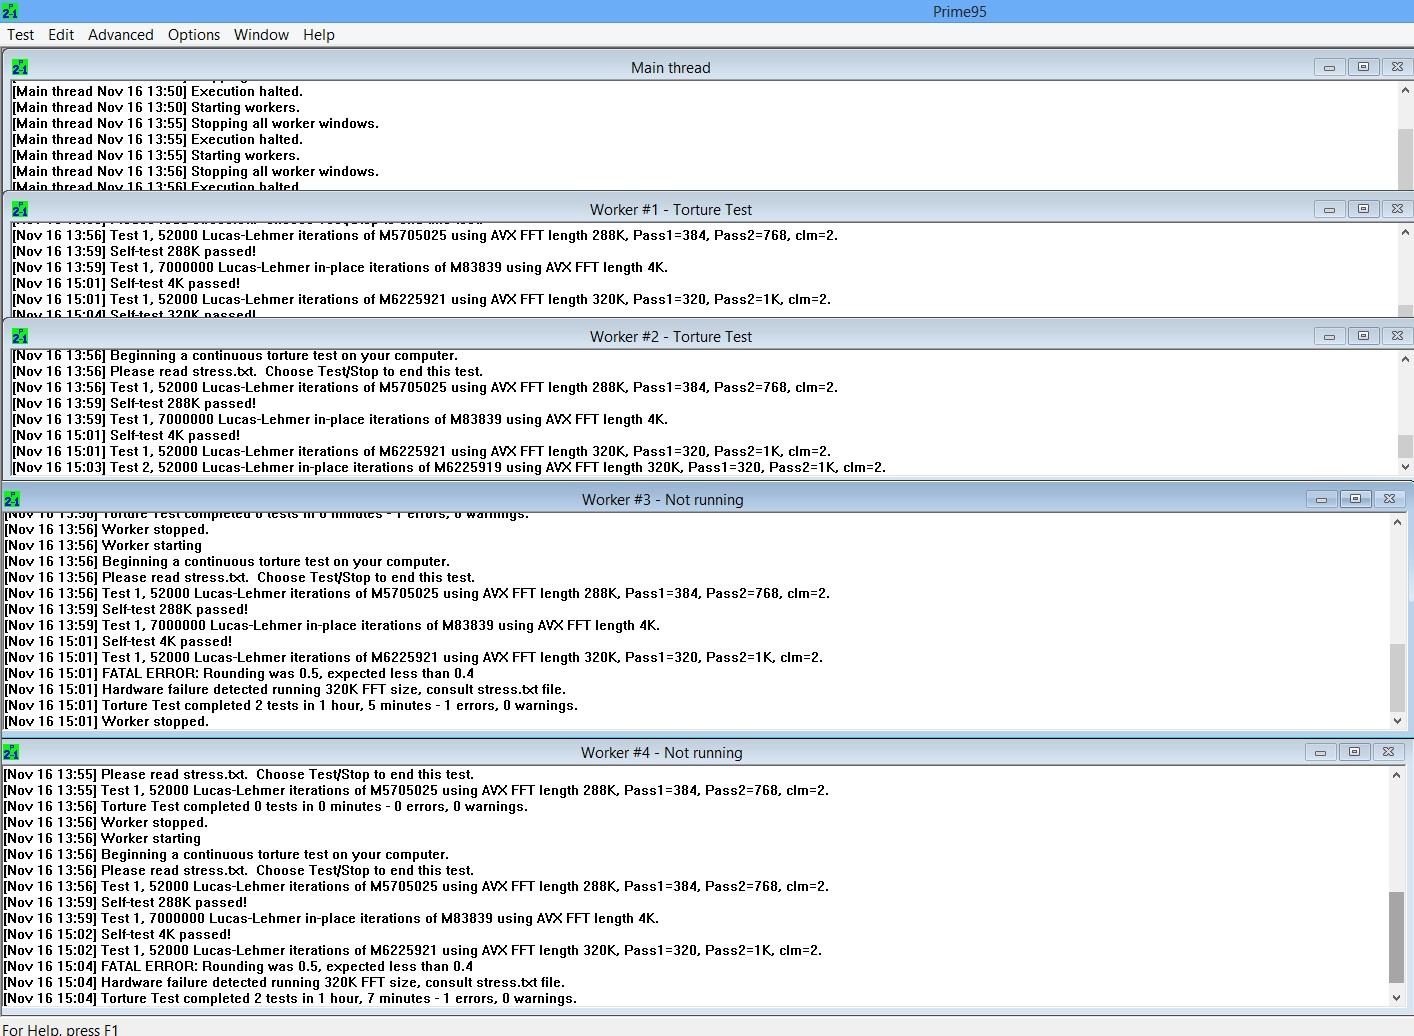Click Main thread 'Stopping all worker windows' 13:55 line
Screen dimensions: 1414x1036
click(195, 123)
